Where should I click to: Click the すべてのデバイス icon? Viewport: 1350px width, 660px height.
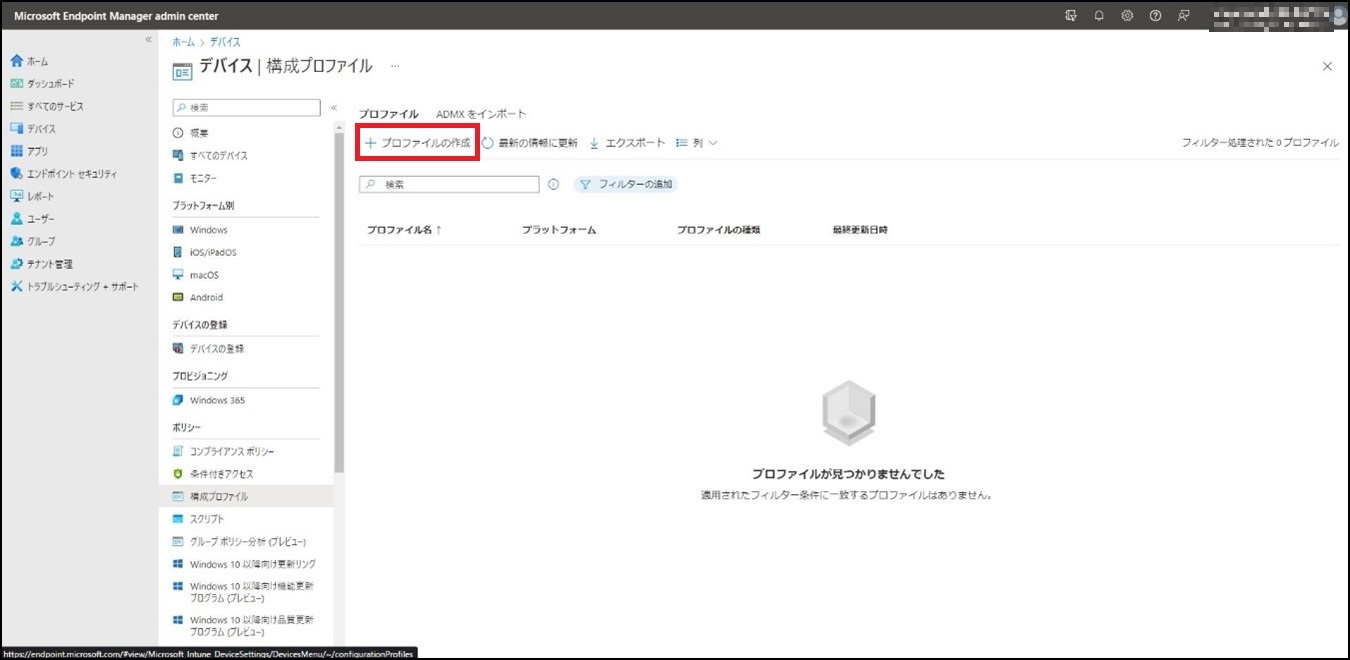(178, 155)
